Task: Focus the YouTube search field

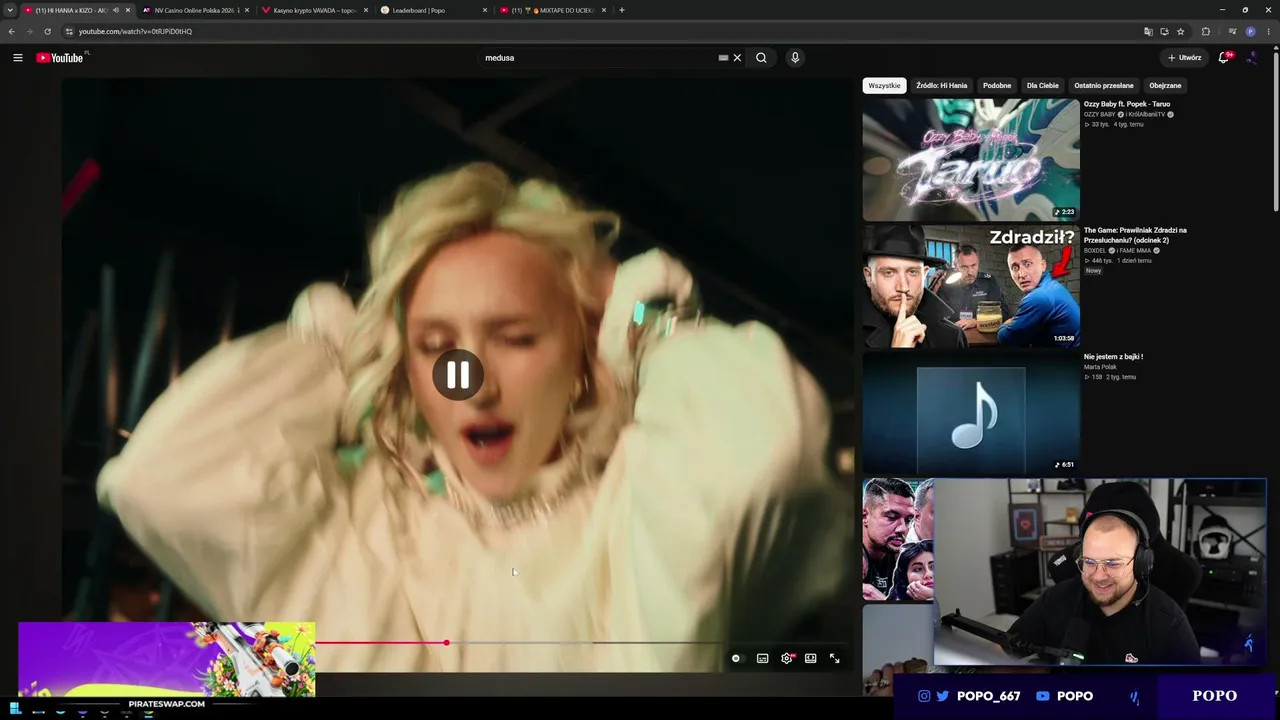Action: coord(597,58)
